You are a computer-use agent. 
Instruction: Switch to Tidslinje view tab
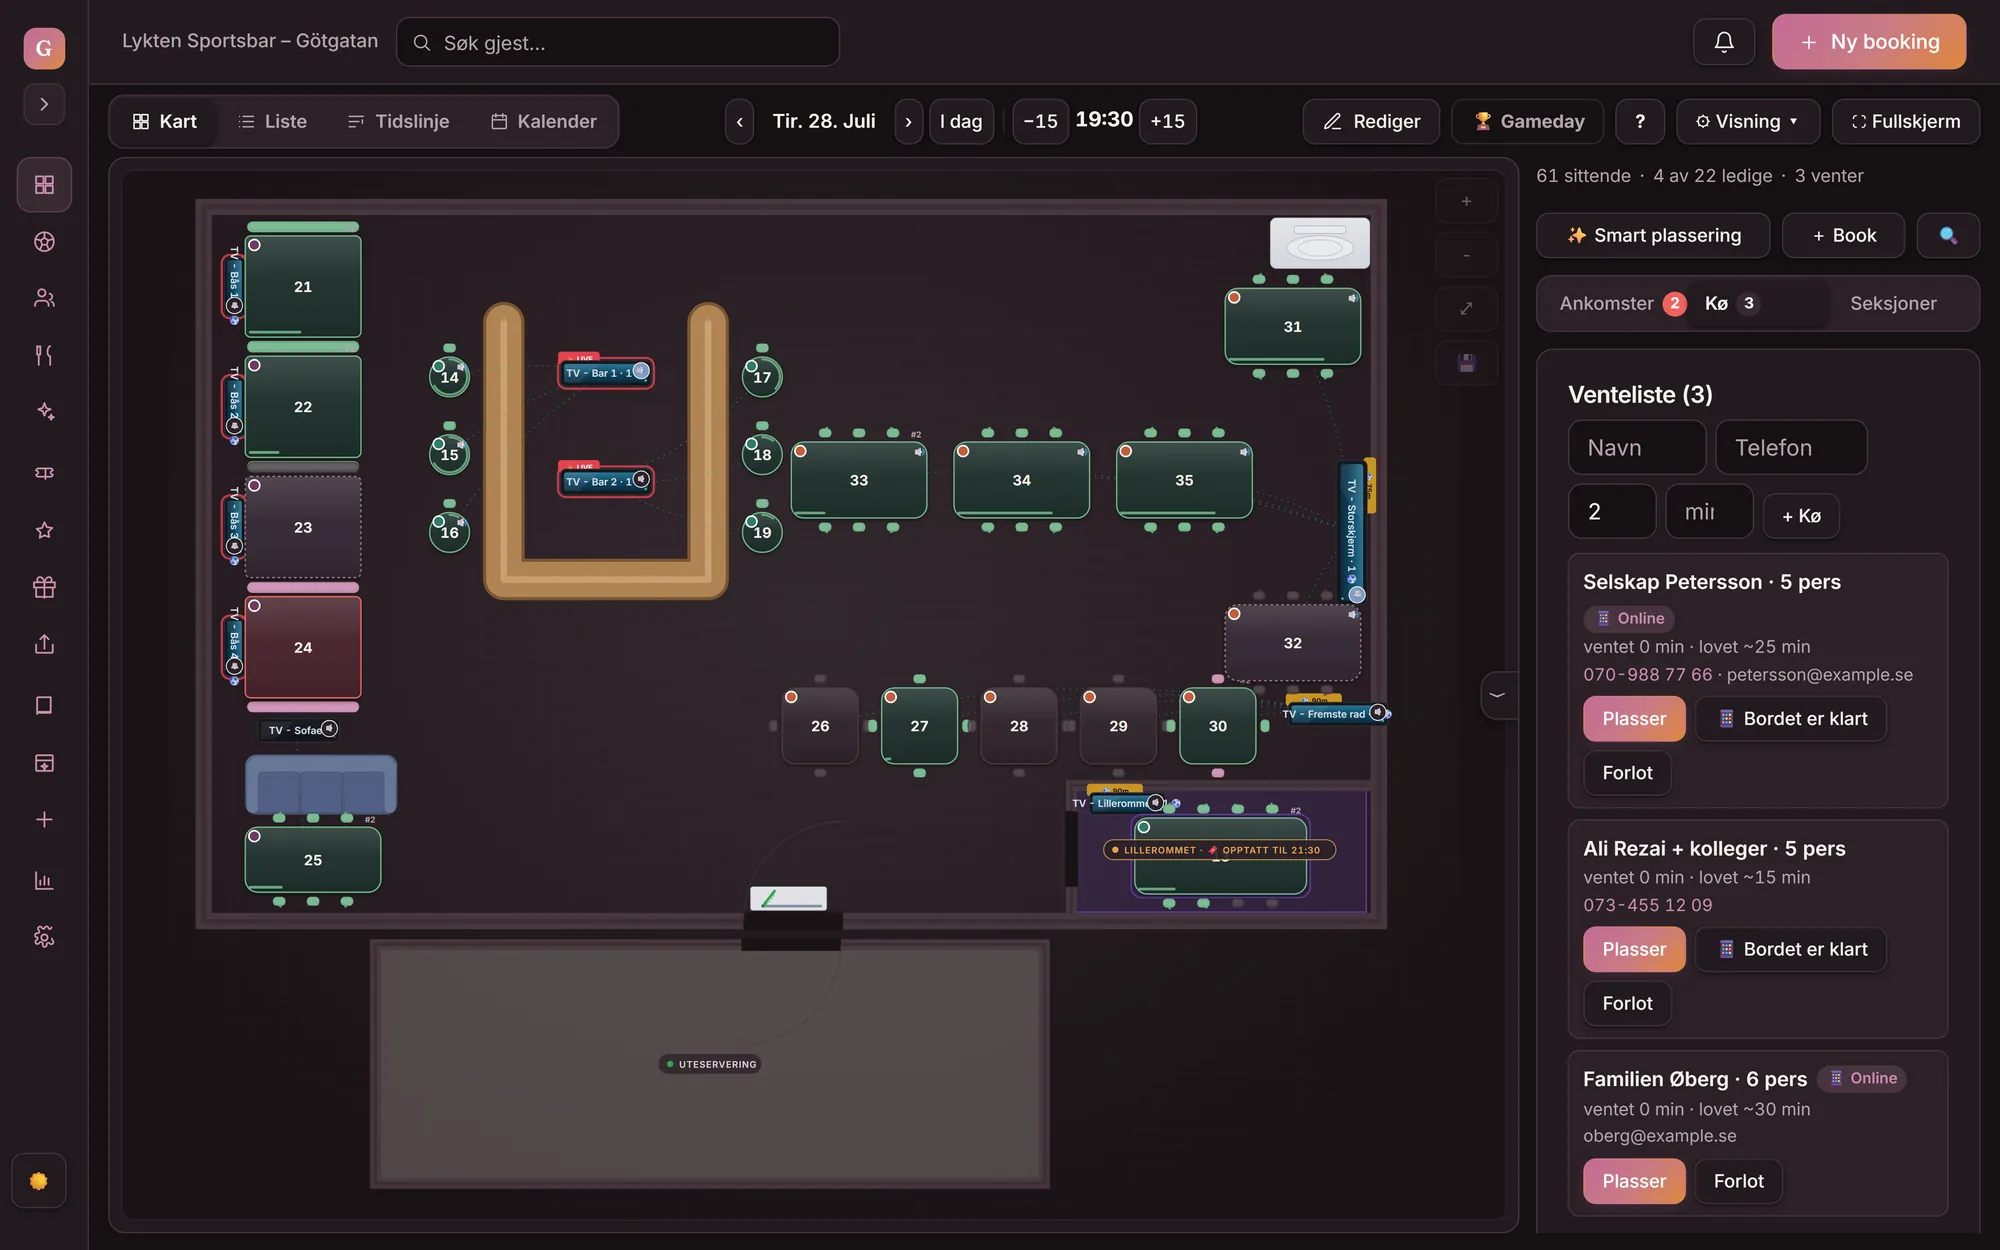(398, 121)
